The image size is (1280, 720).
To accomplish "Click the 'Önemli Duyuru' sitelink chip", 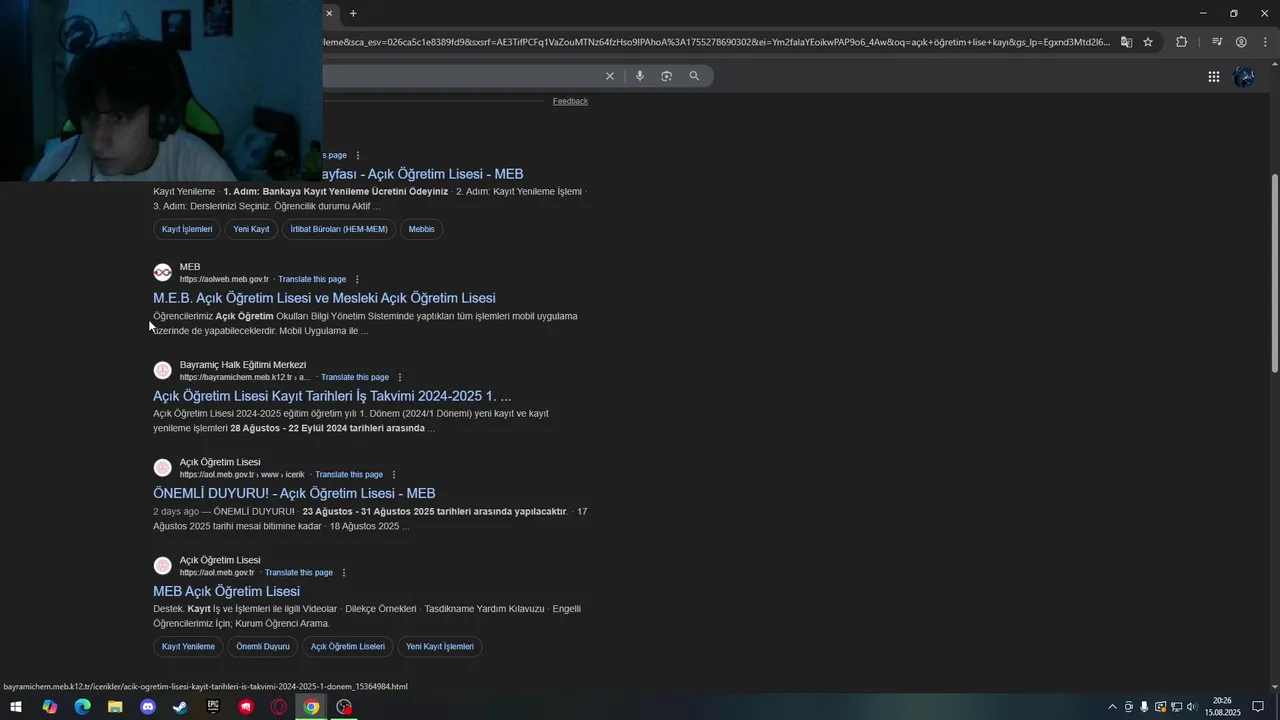I will point(263,646).
